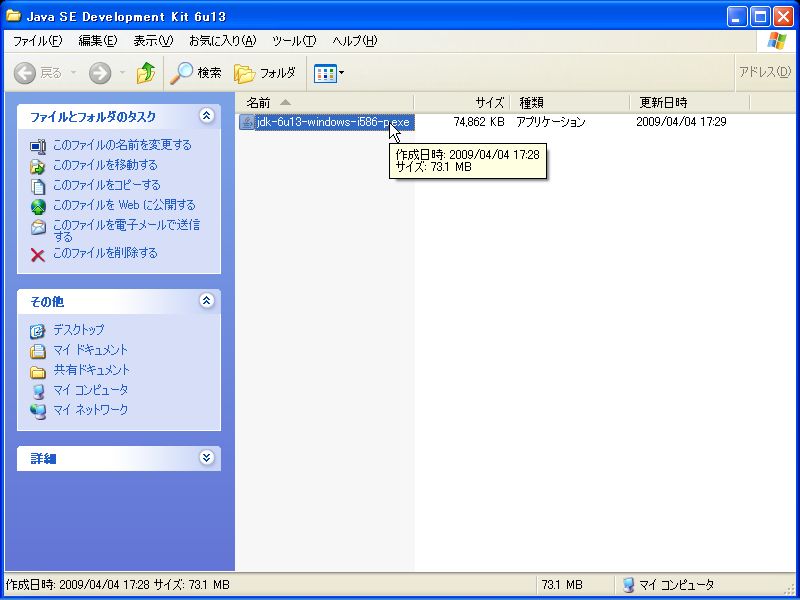Image resolution: width=800 pixels, height=600 pixels.
Task: Click the status bar 73.1 MB size
Action: (x=562, y=585)
